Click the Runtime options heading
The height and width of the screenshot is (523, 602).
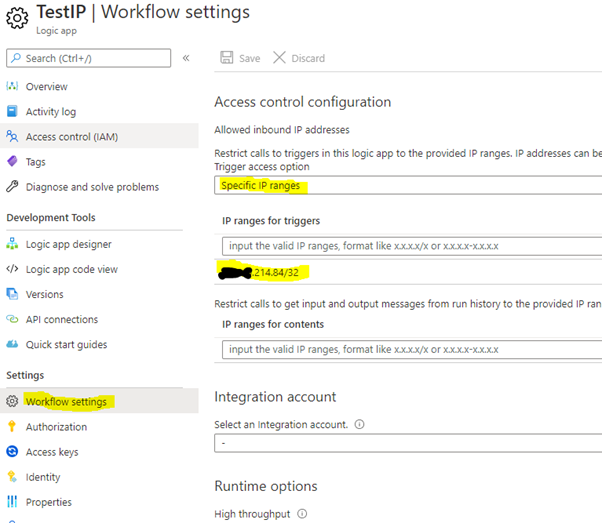pyautogui.click(x=266, y=486)
